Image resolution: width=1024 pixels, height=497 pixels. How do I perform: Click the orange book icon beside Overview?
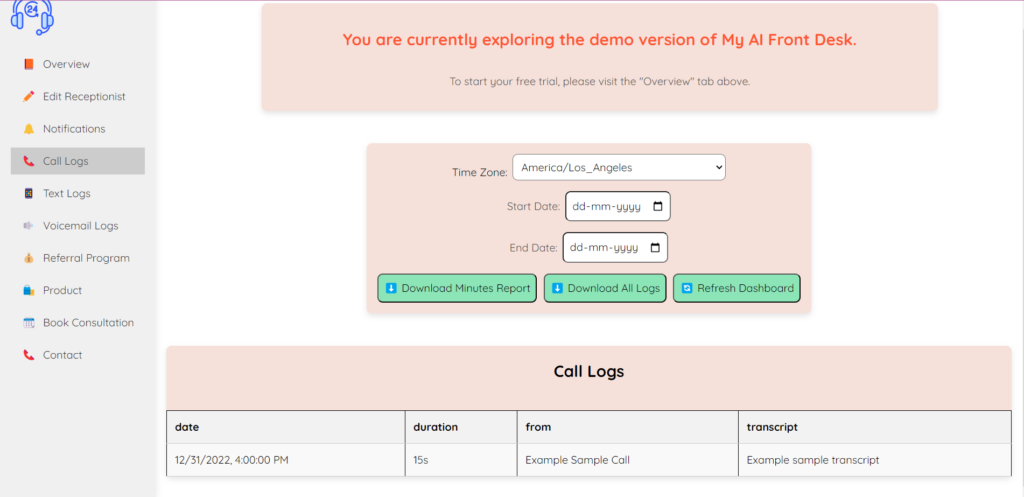coord(28,64)
